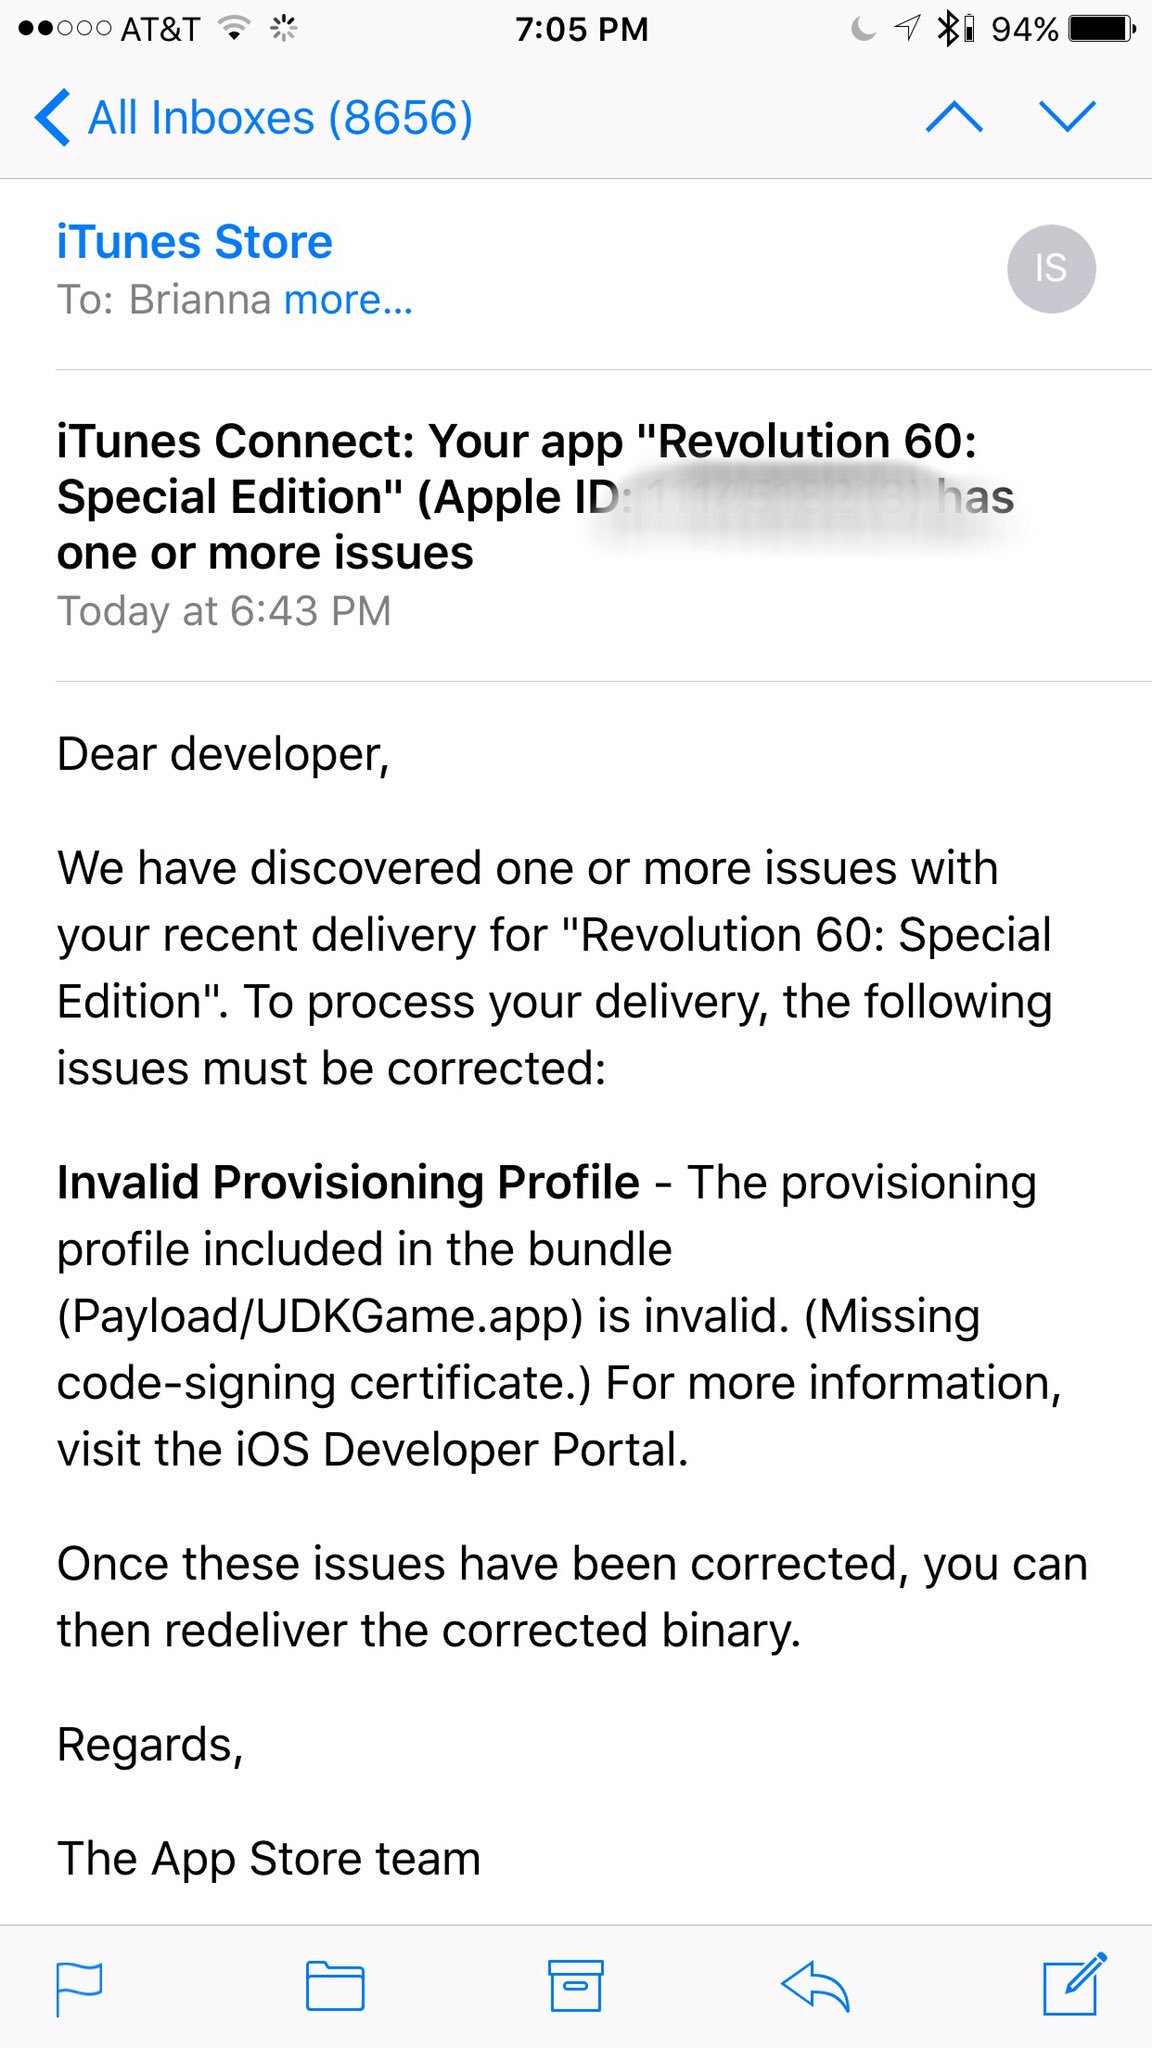Compose a new message with the pencil icon

click(x=1075, y=1983)
